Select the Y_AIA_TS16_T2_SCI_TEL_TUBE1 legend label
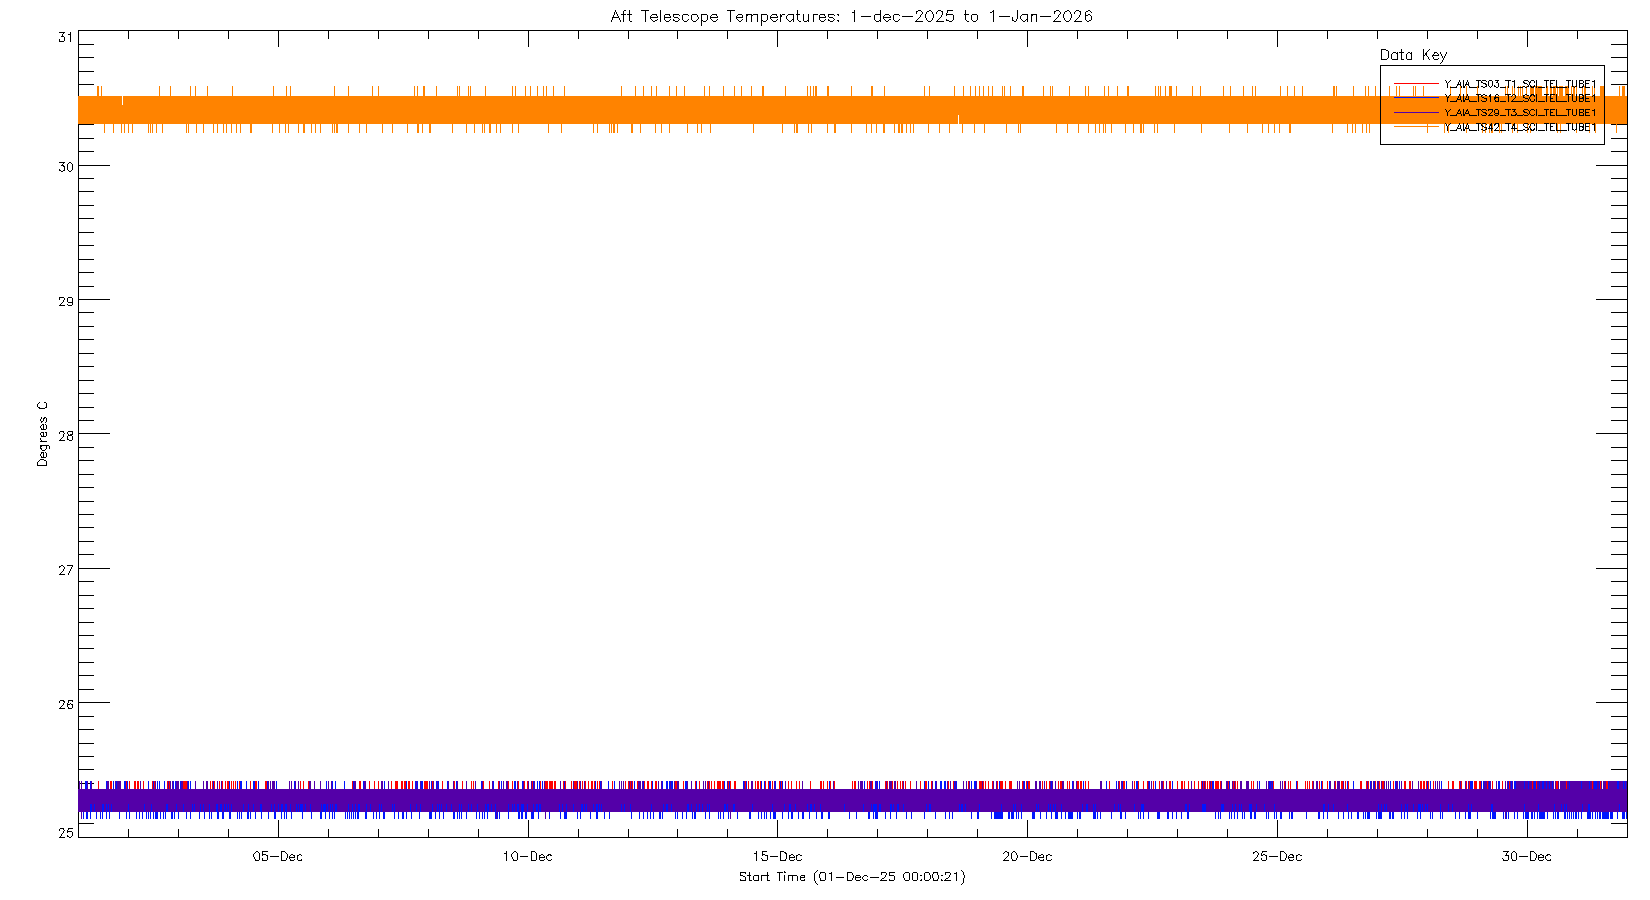1650x900 pixels. 1520,98
